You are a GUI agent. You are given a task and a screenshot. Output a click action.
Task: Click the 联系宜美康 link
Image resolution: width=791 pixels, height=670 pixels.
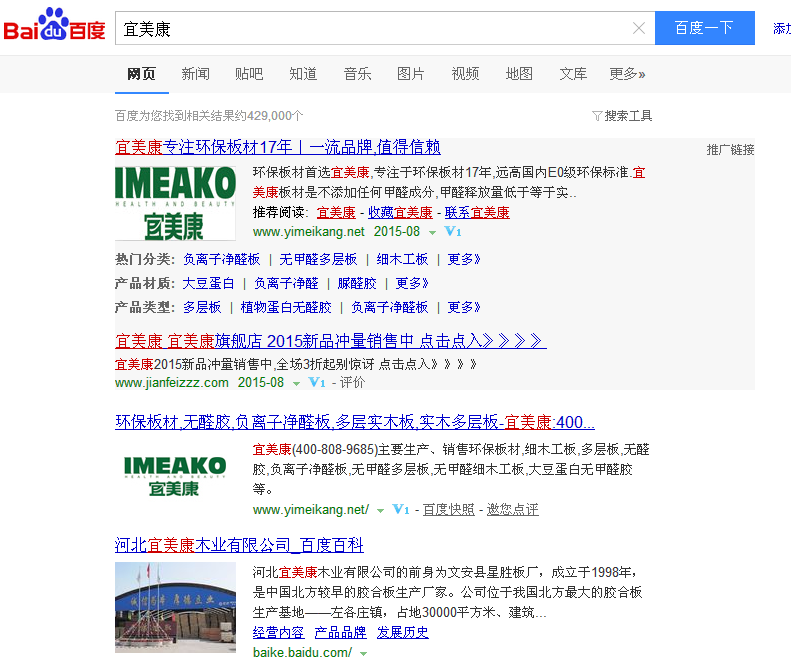tap(477, 212)
